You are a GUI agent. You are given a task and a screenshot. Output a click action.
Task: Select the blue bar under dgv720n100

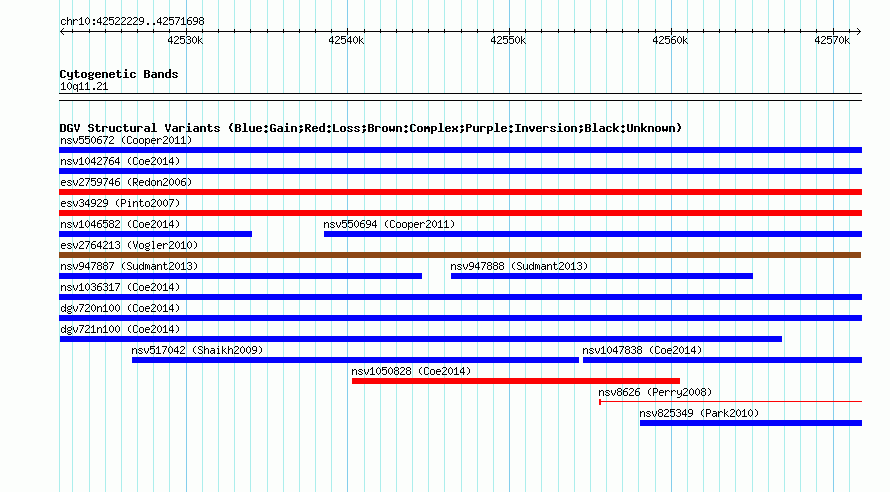coord(460,318)
